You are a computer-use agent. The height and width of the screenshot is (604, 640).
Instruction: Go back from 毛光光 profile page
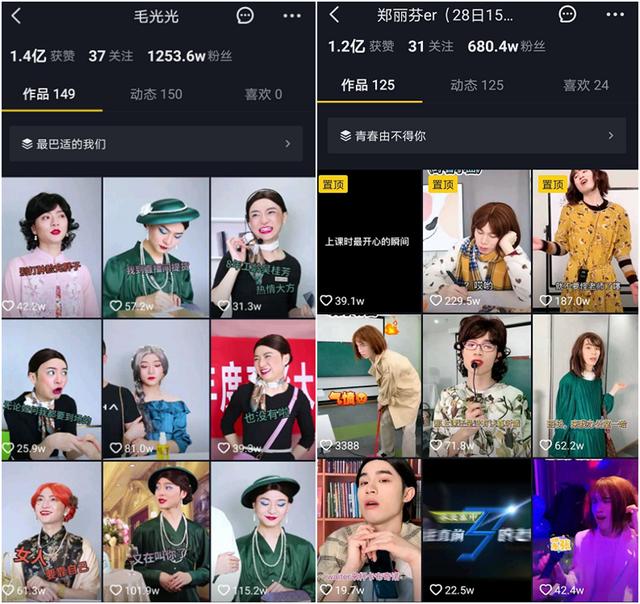pyautogui.click(x=16, y=15)
